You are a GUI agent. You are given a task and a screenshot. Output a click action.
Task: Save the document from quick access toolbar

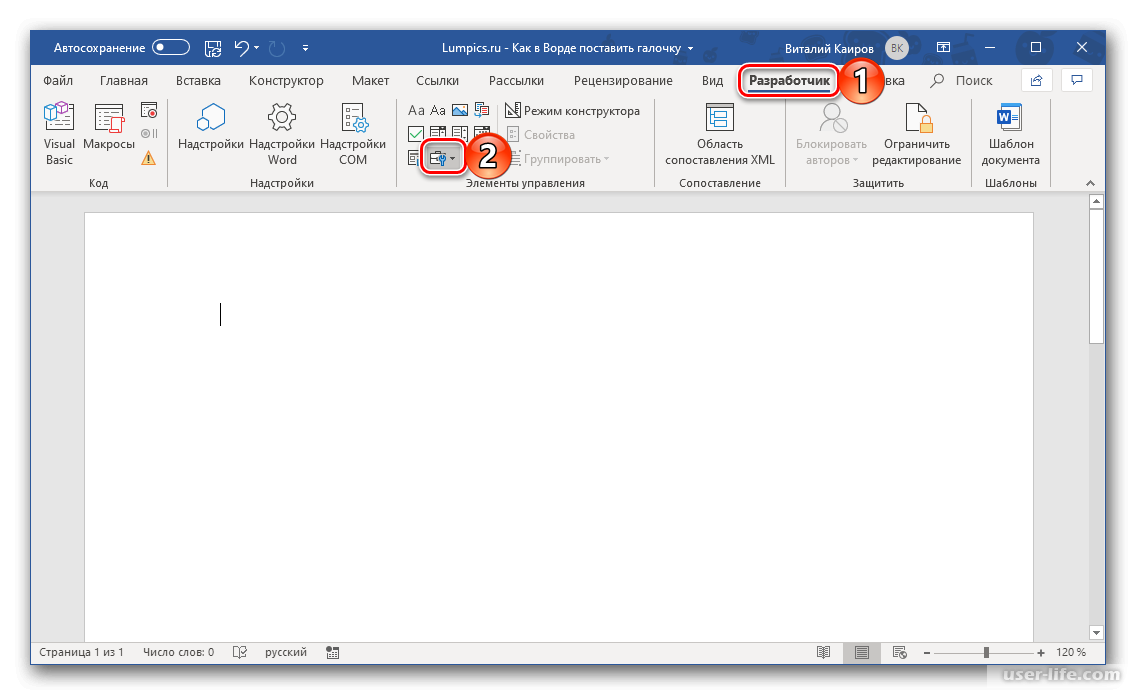[x=213, y=49]
